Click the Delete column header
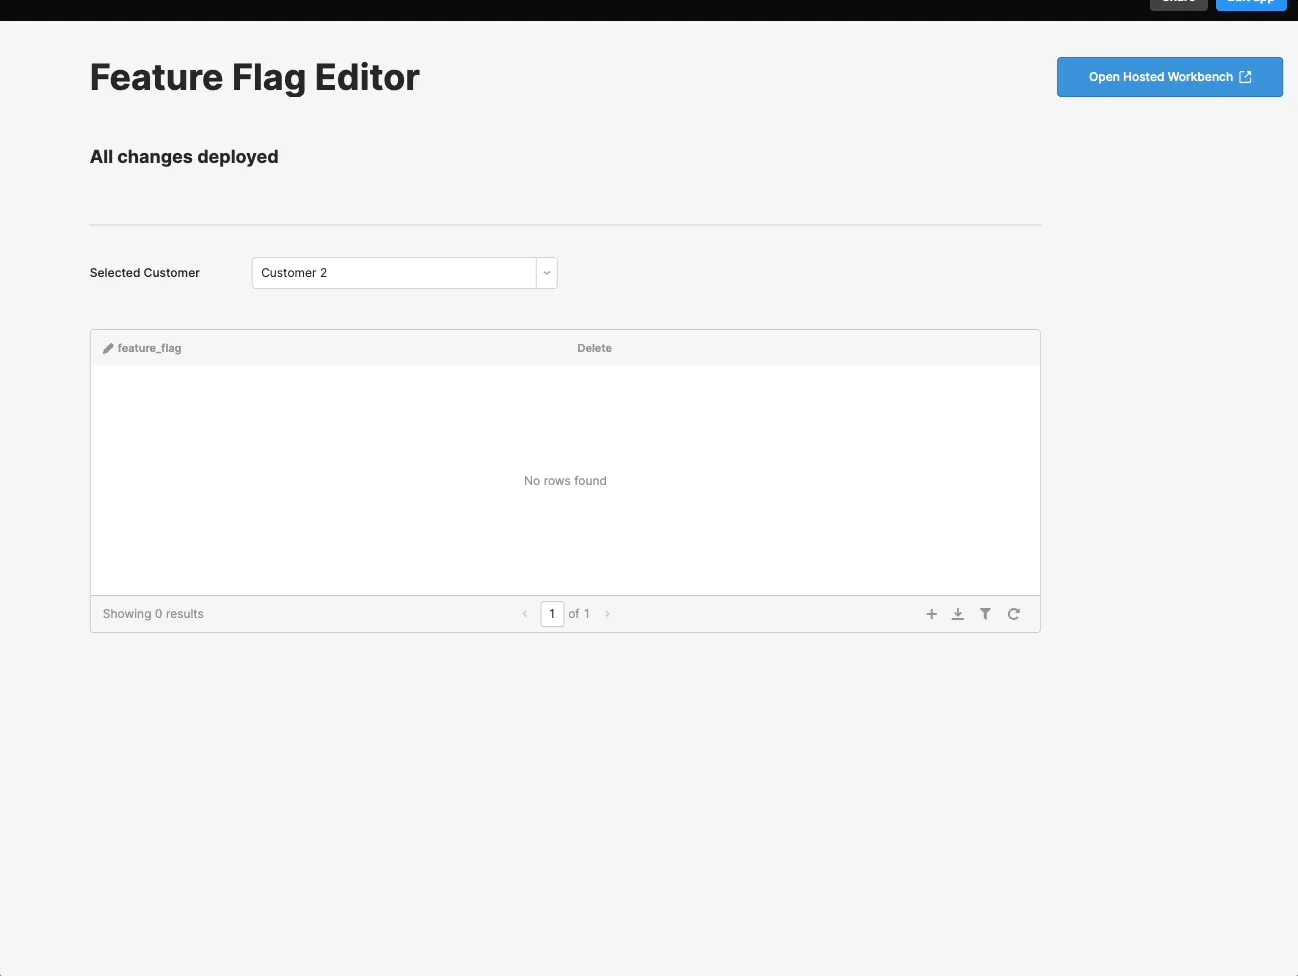The height and width of the screenshot is (976, 1298). (594, 347)
